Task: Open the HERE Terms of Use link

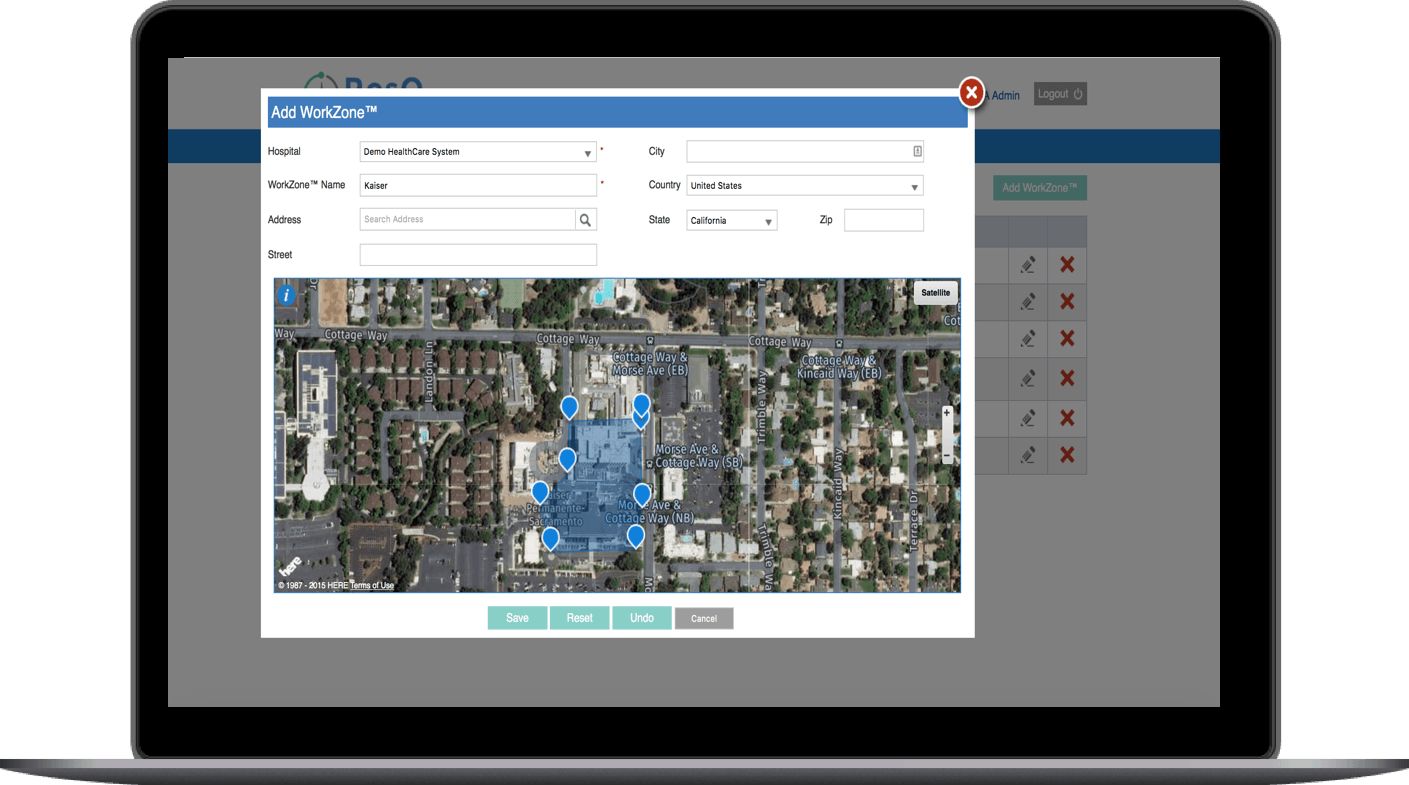Action: (372, 586)
